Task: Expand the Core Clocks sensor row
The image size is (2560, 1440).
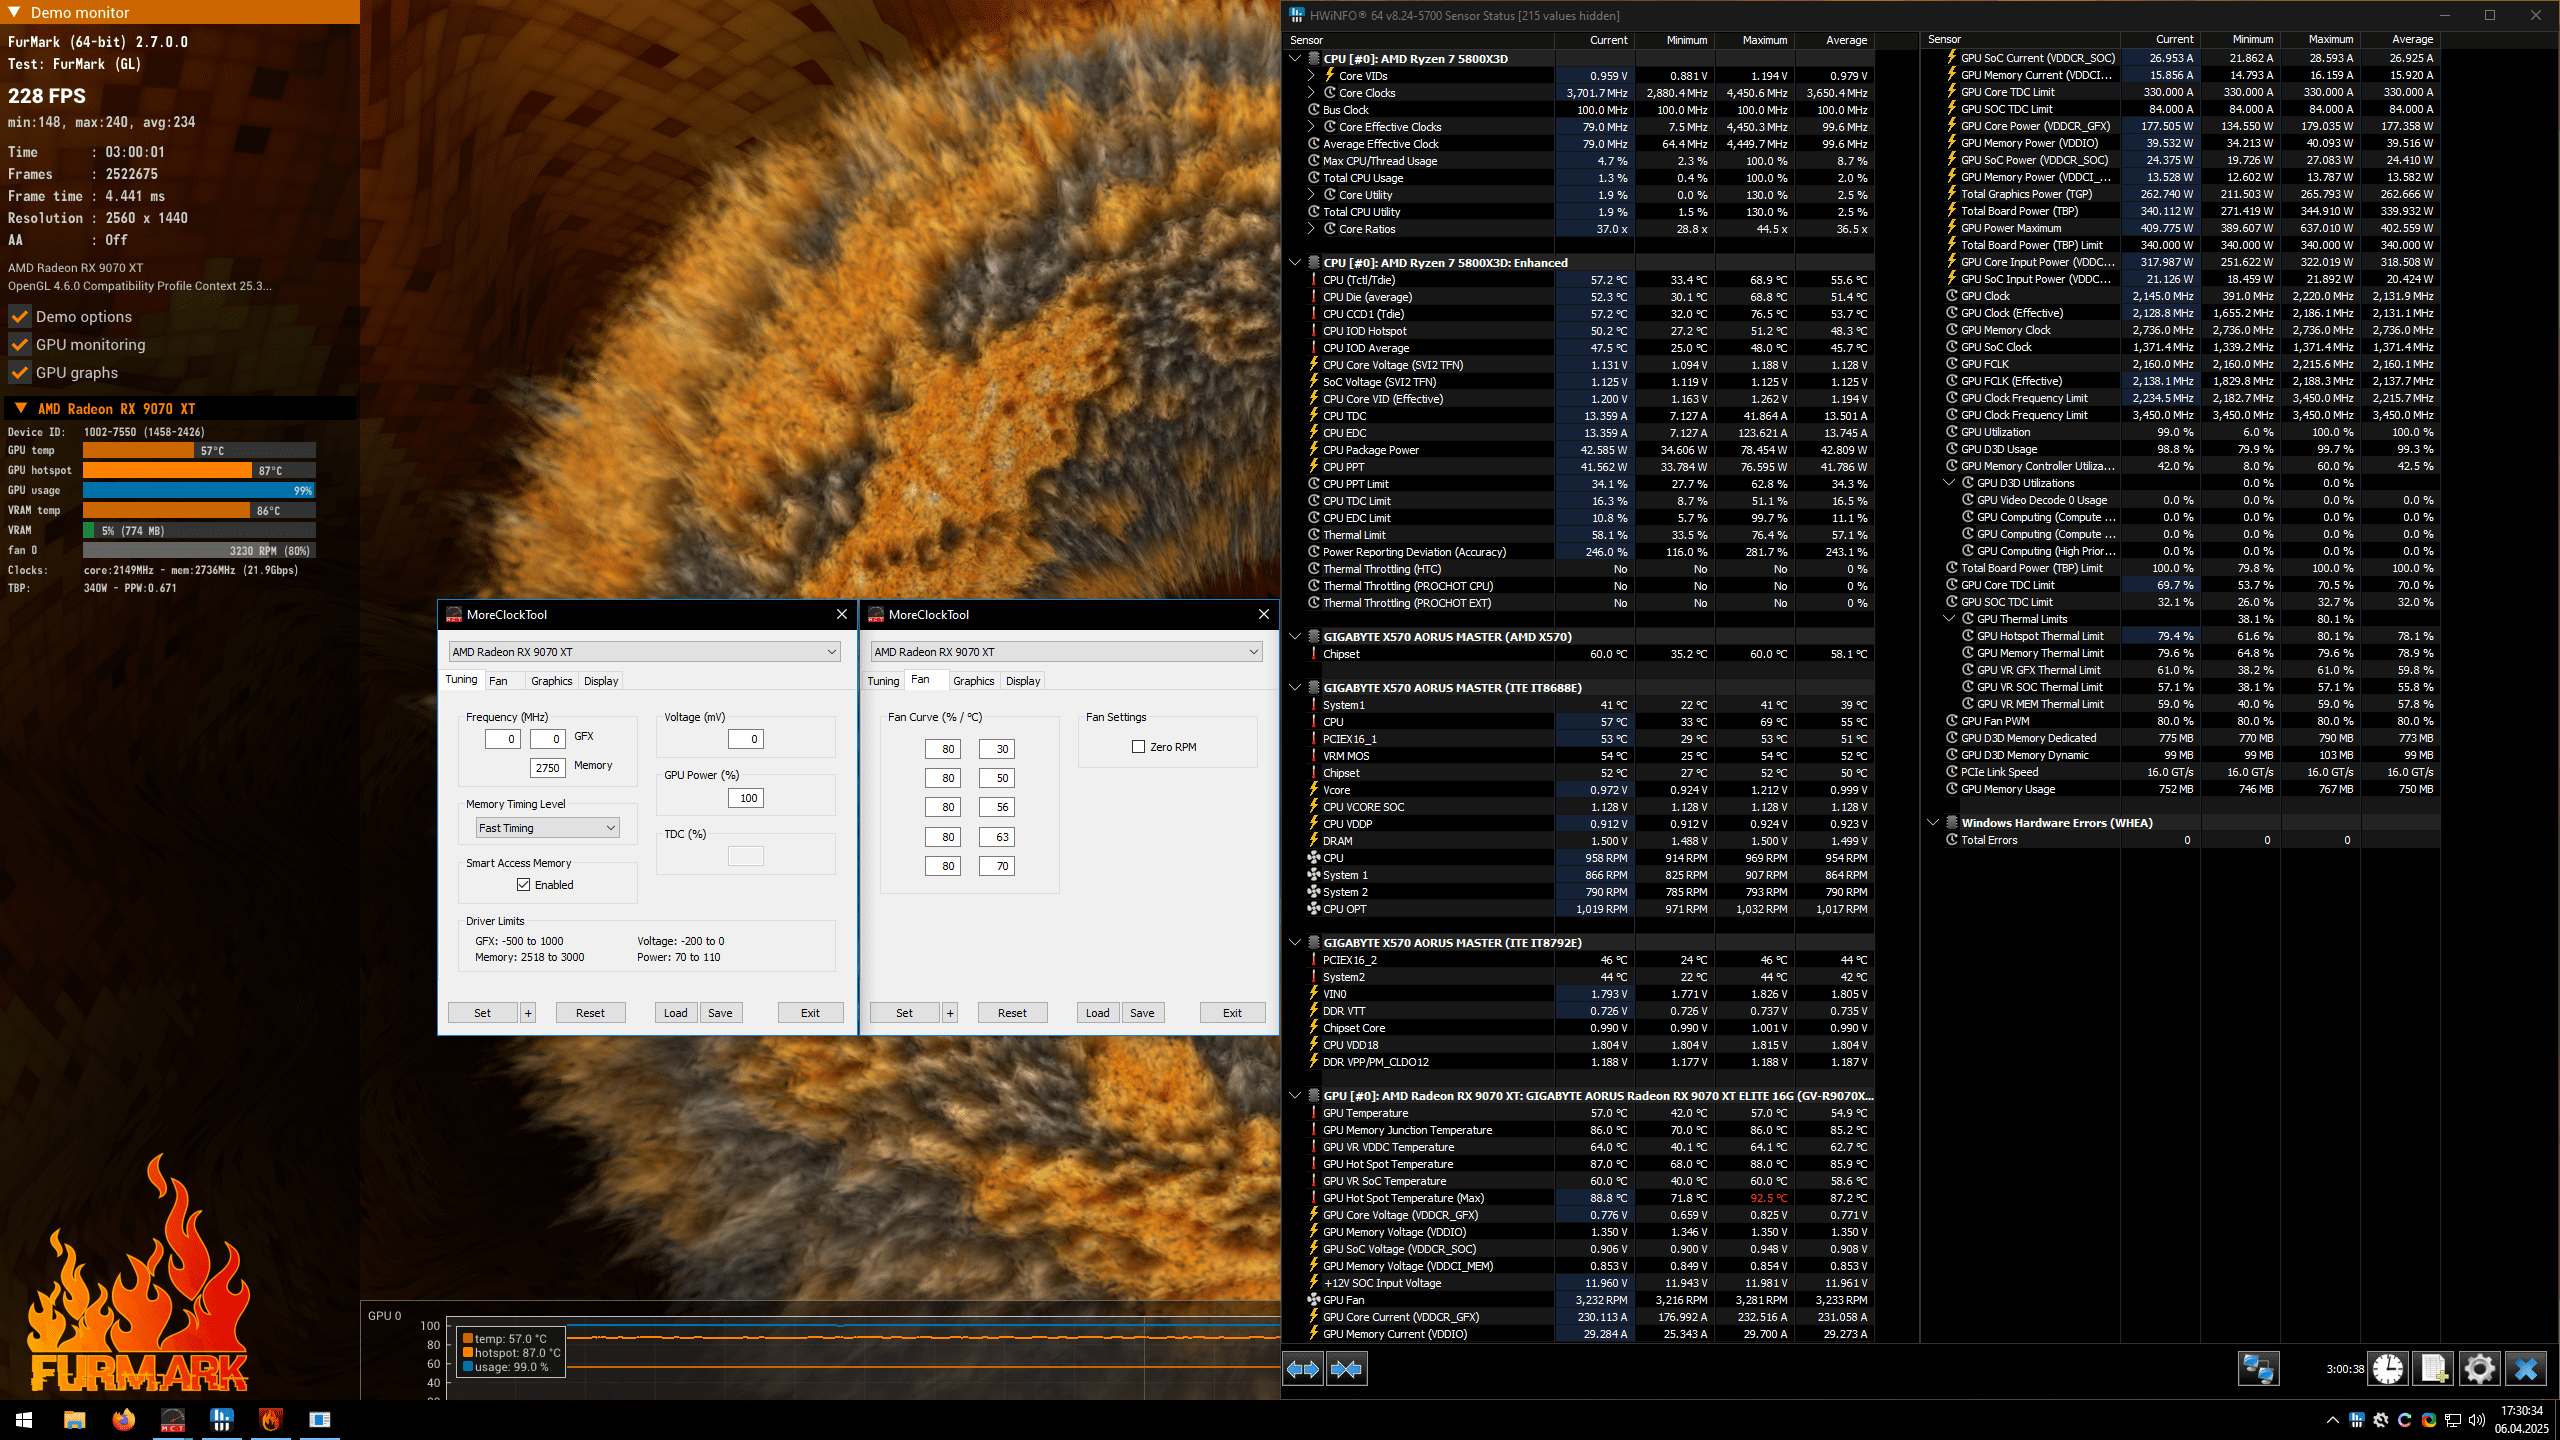Action: point(1311,93)
